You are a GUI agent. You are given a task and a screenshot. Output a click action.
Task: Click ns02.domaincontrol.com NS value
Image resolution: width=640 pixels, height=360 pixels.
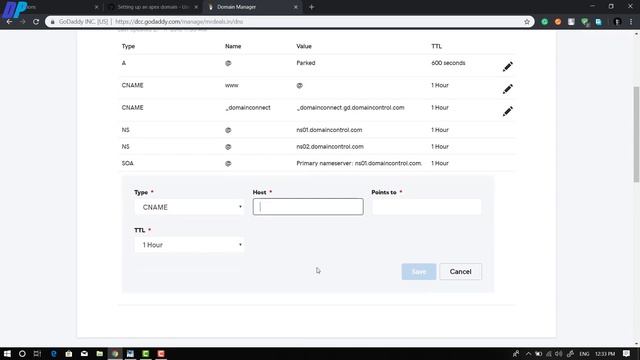click(x=330, y=147)
